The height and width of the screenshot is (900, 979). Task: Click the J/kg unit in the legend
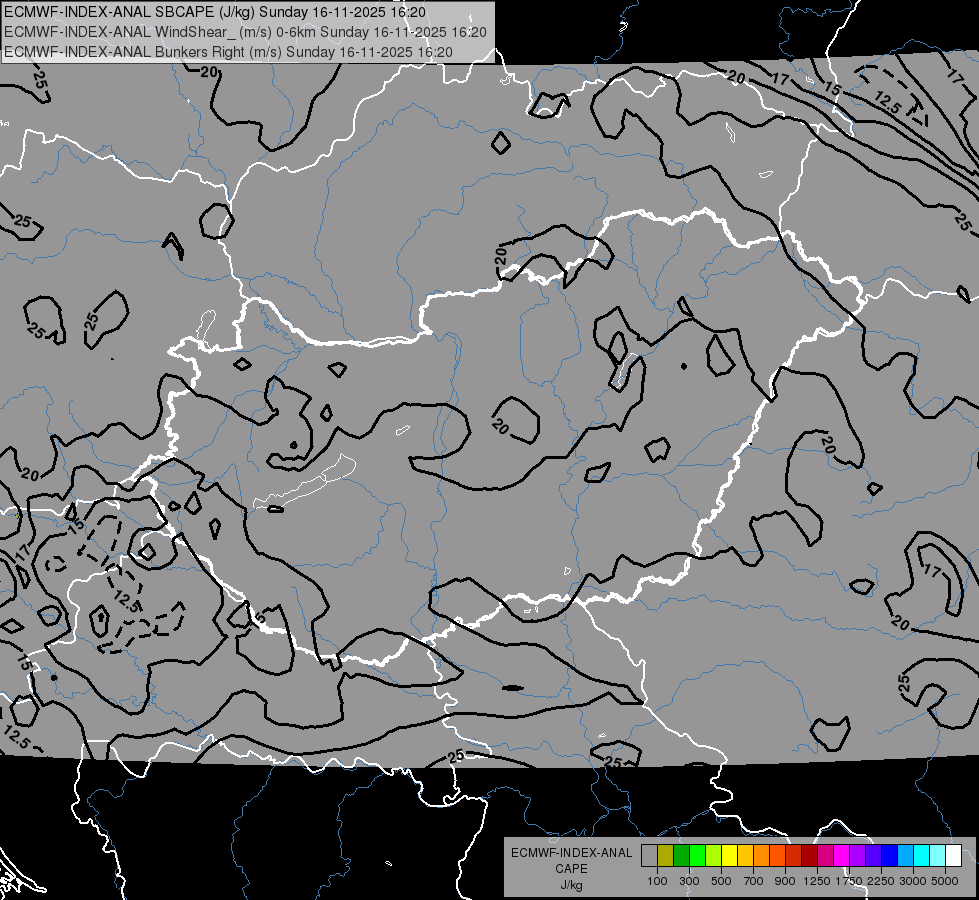tap(571, 885)
